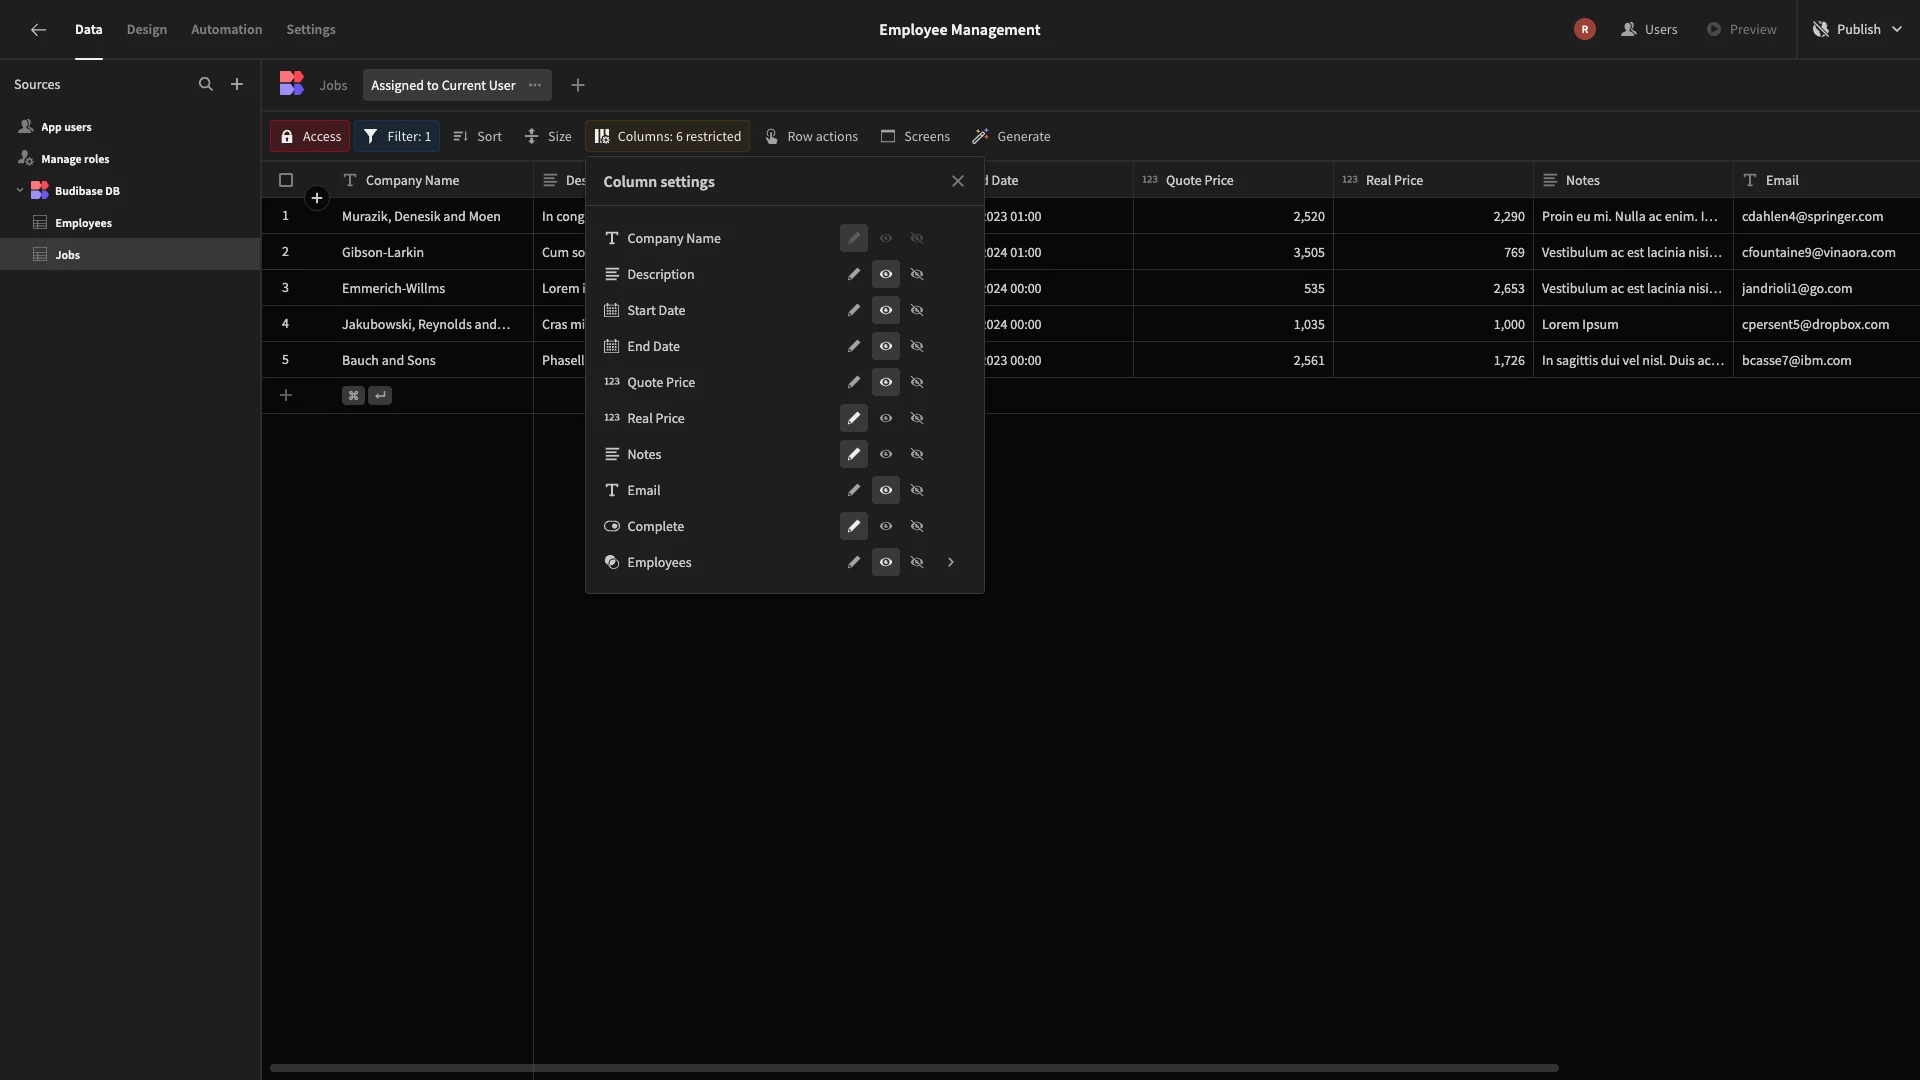Open the Access permissions button

click(310, 136)
